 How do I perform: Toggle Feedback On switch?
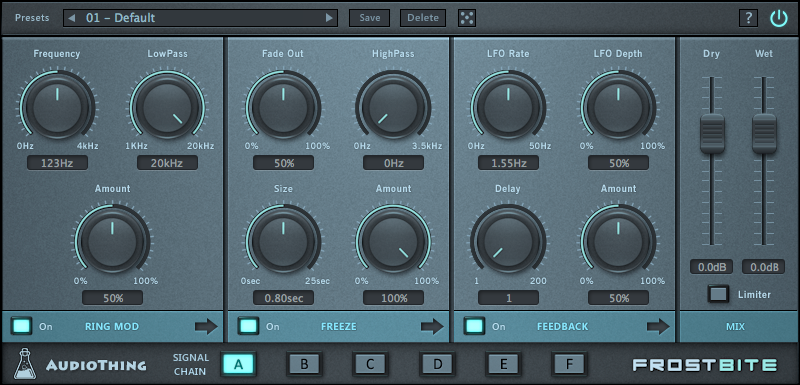(x=474, y=326)
